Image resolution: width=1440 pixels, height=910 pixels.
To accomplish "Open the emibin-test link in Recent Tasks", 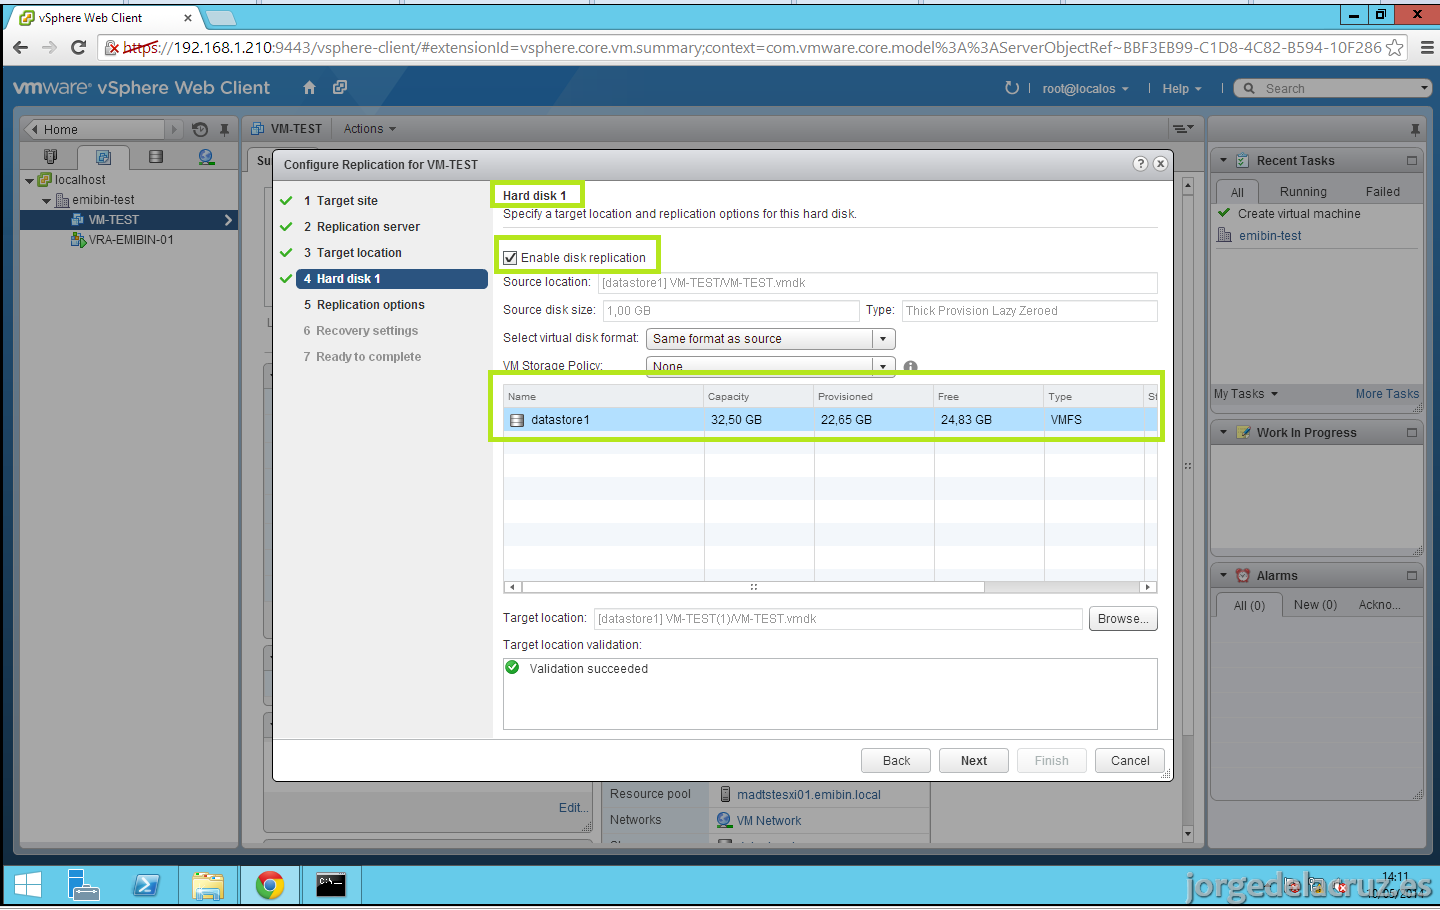I will (x=1270, y=236).
